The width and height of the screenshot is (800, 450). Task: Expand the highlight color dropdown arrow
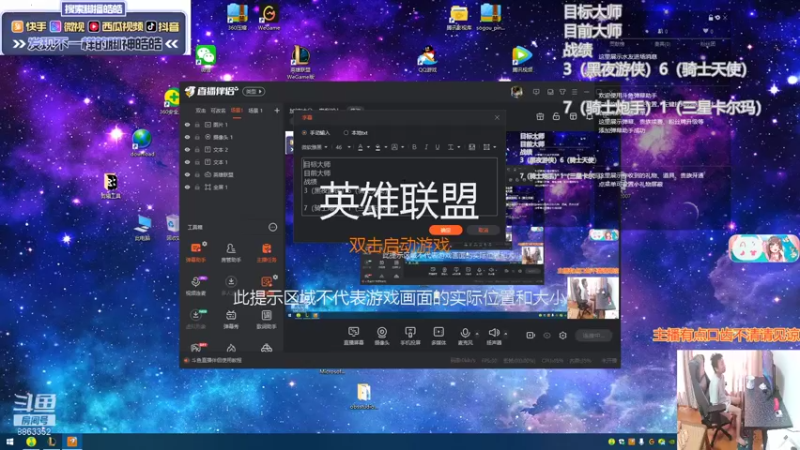coord(385,147)
